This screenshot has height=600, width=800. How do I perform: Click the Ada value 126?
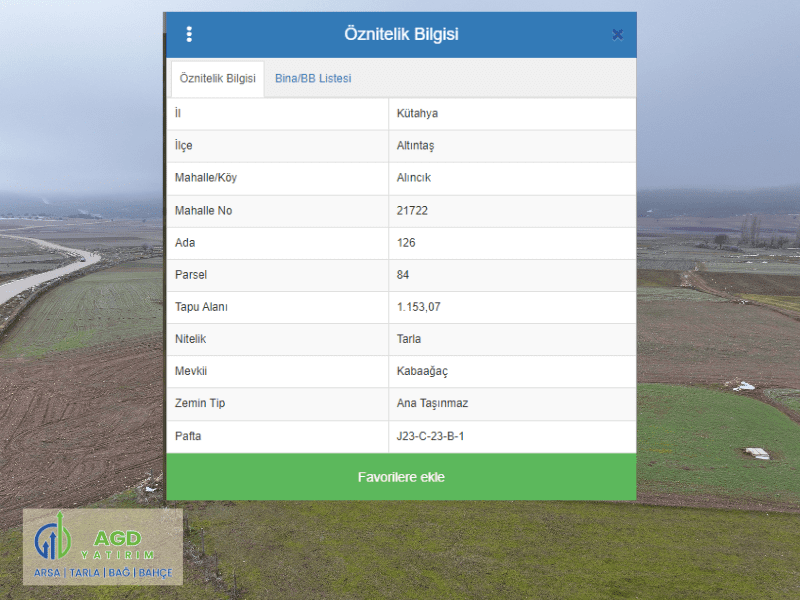[x=406, y=243]
